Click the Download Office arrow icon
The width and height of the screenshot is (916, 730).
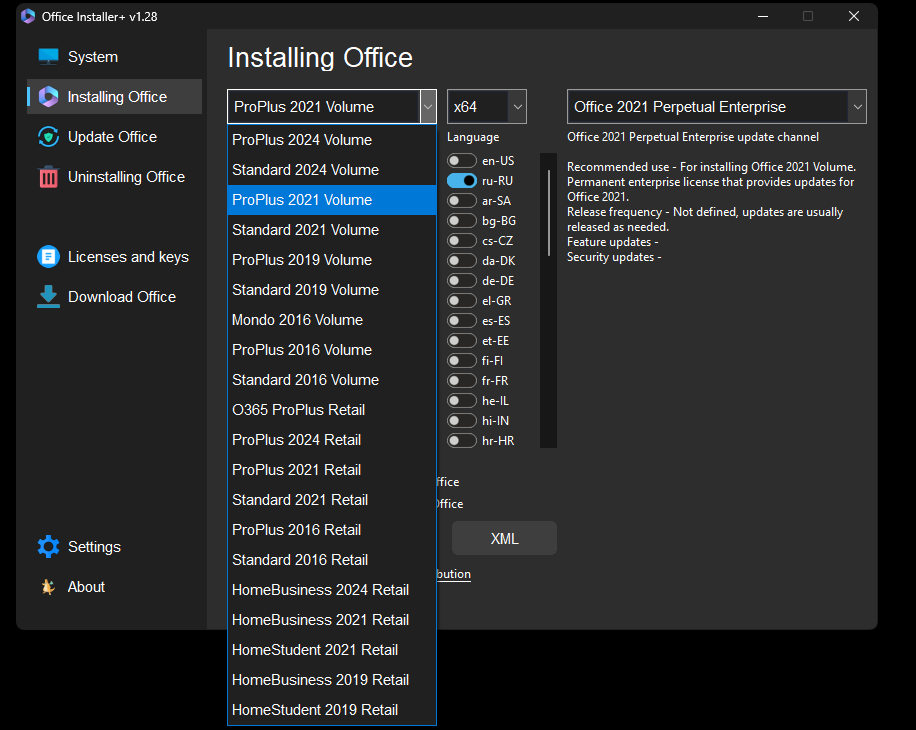[x=48, y=297]
